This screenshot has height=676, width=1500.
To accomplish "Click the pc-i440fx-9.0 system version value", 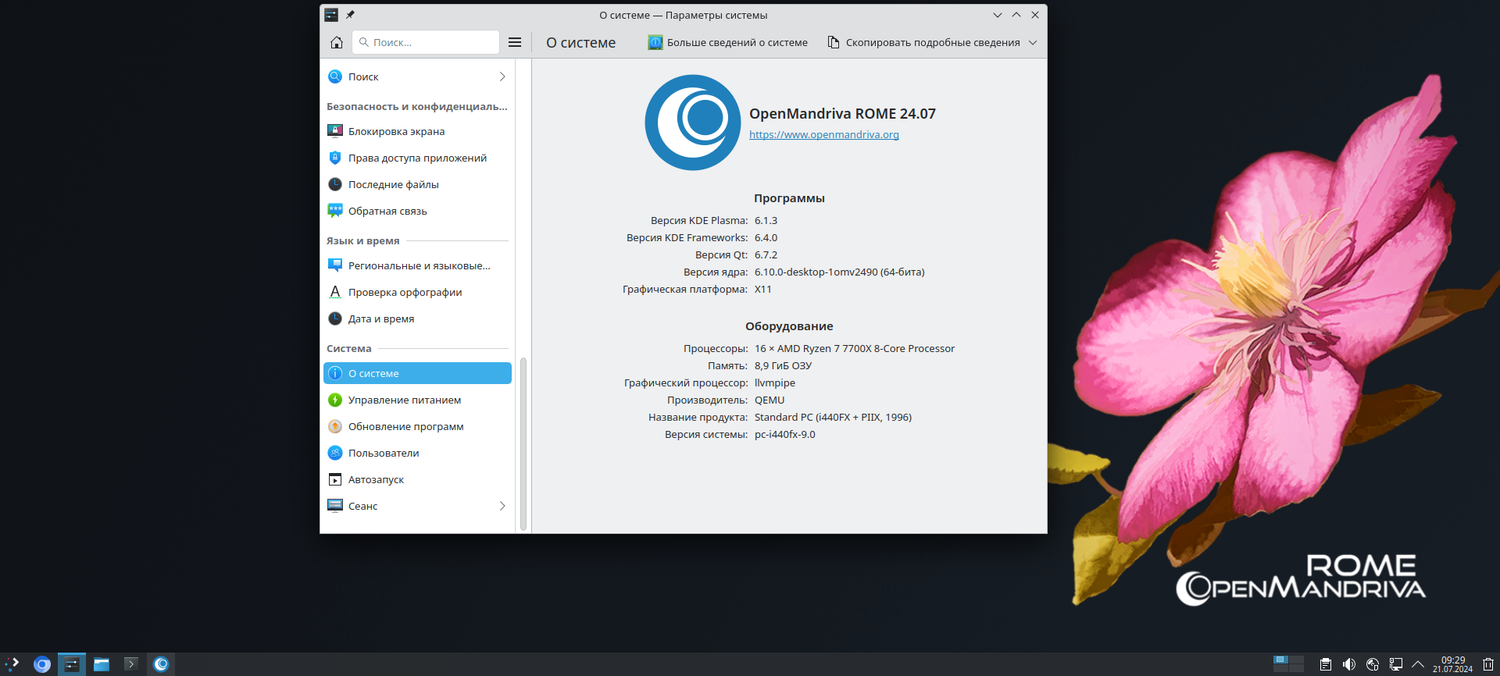I will click(785, 435).
